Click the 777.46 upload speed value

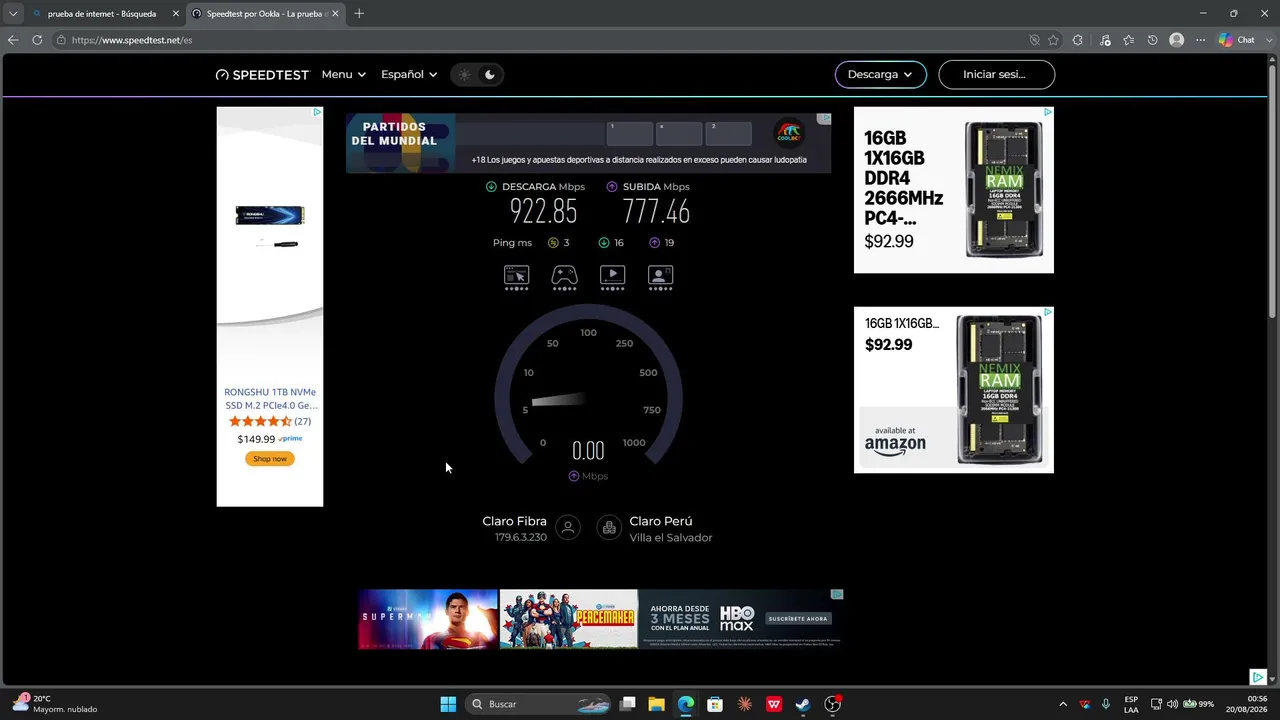coord(656,212)
